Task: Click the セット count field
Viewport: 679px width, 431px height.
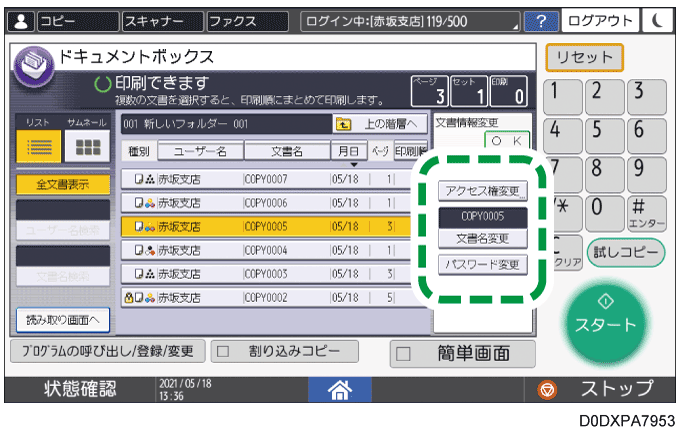Action: pos(469,91)
